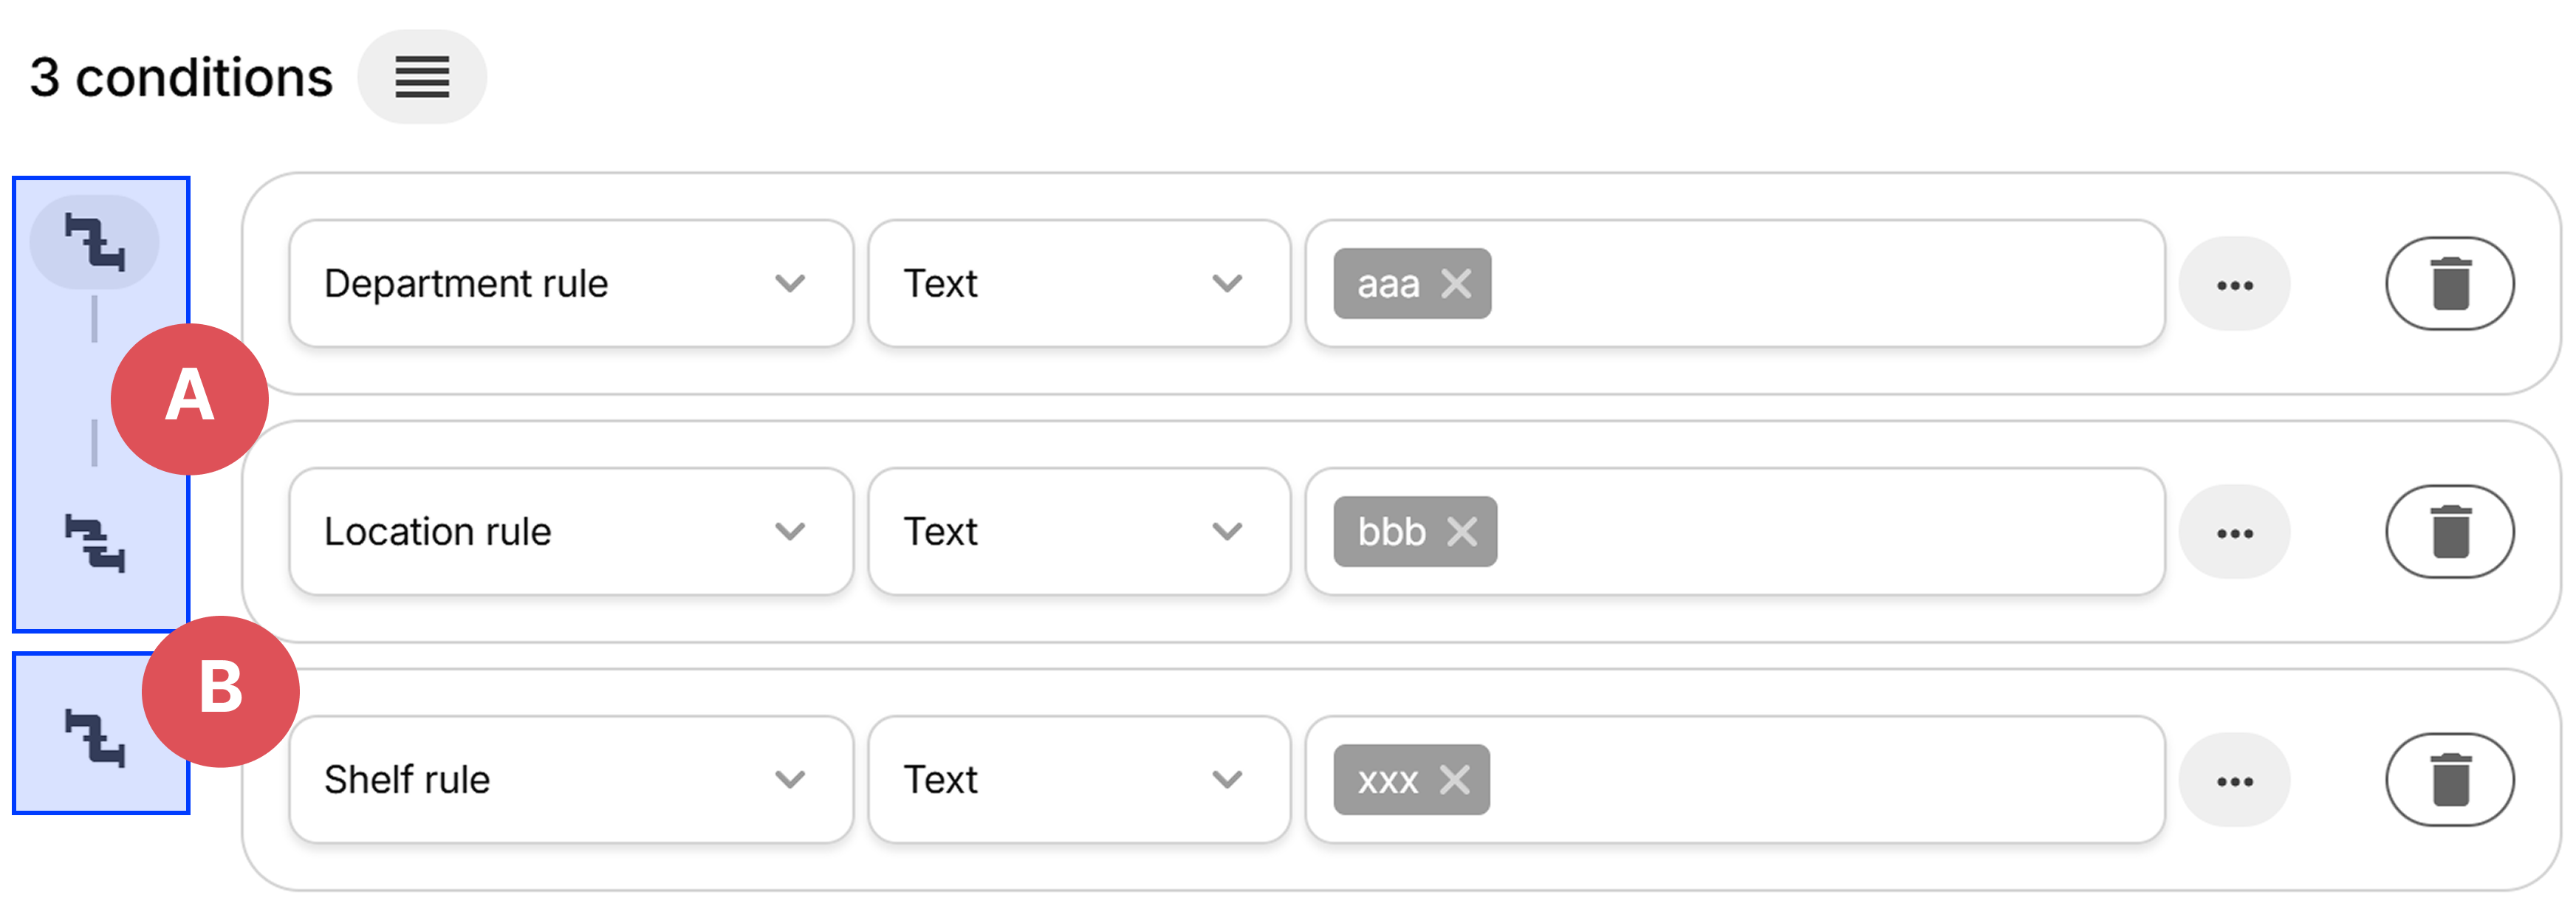Image resolution: width=2576 pixels, height=920 pixels.
Task: Click the grouping icon next to Location rule
Action: coord(95,543)
